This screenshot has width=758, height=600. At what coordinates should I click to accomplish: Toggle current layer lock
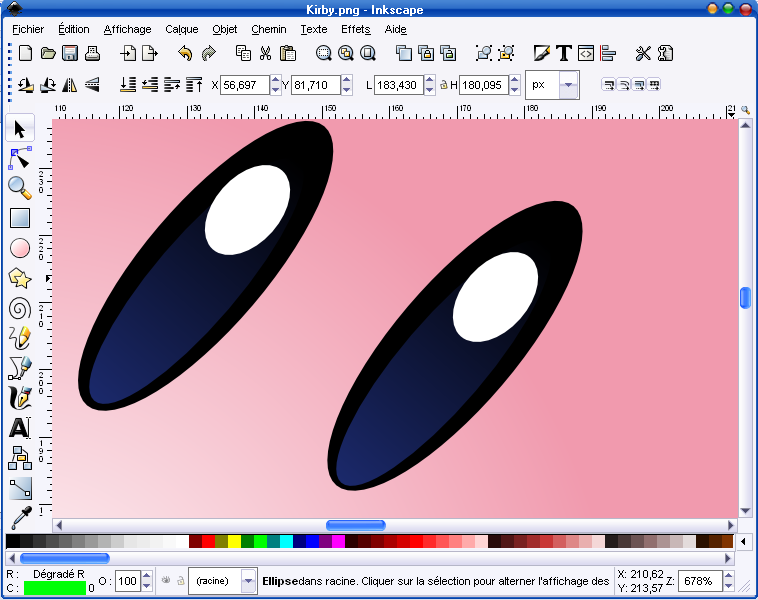click(x=181, y=580)
